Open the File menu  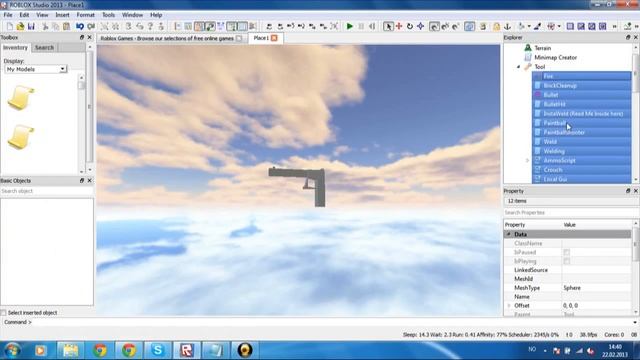click(8, 15)
